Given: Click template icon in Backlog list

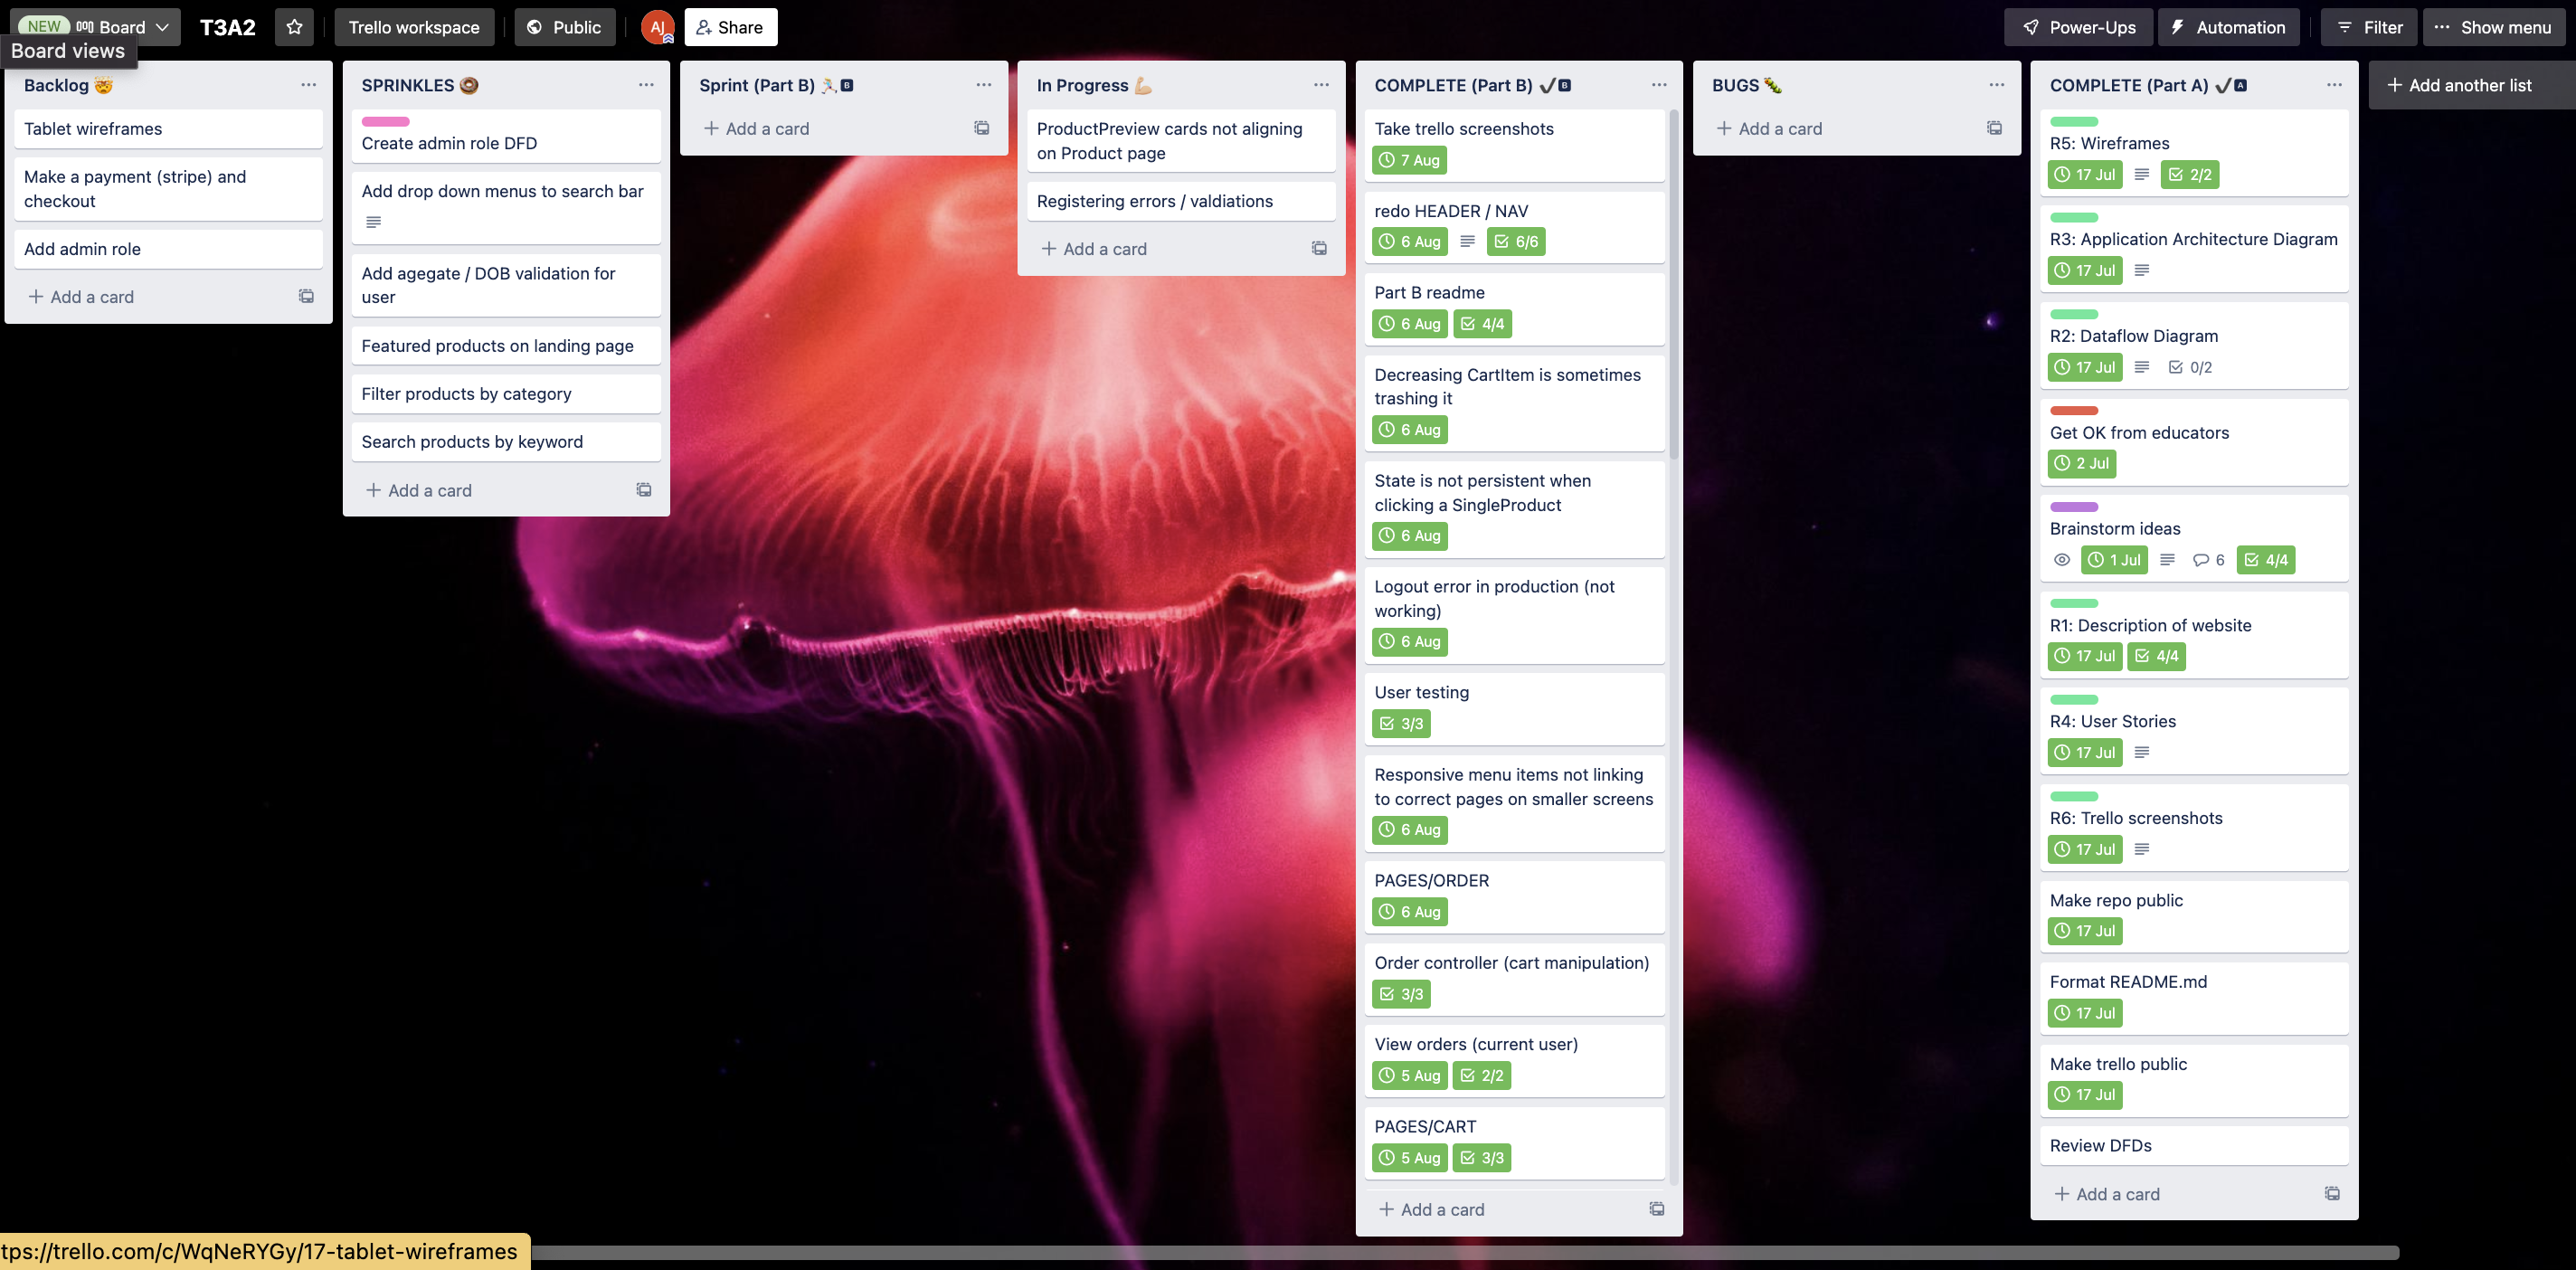Looking at the screenshot, I should click(x=306, y=296).
